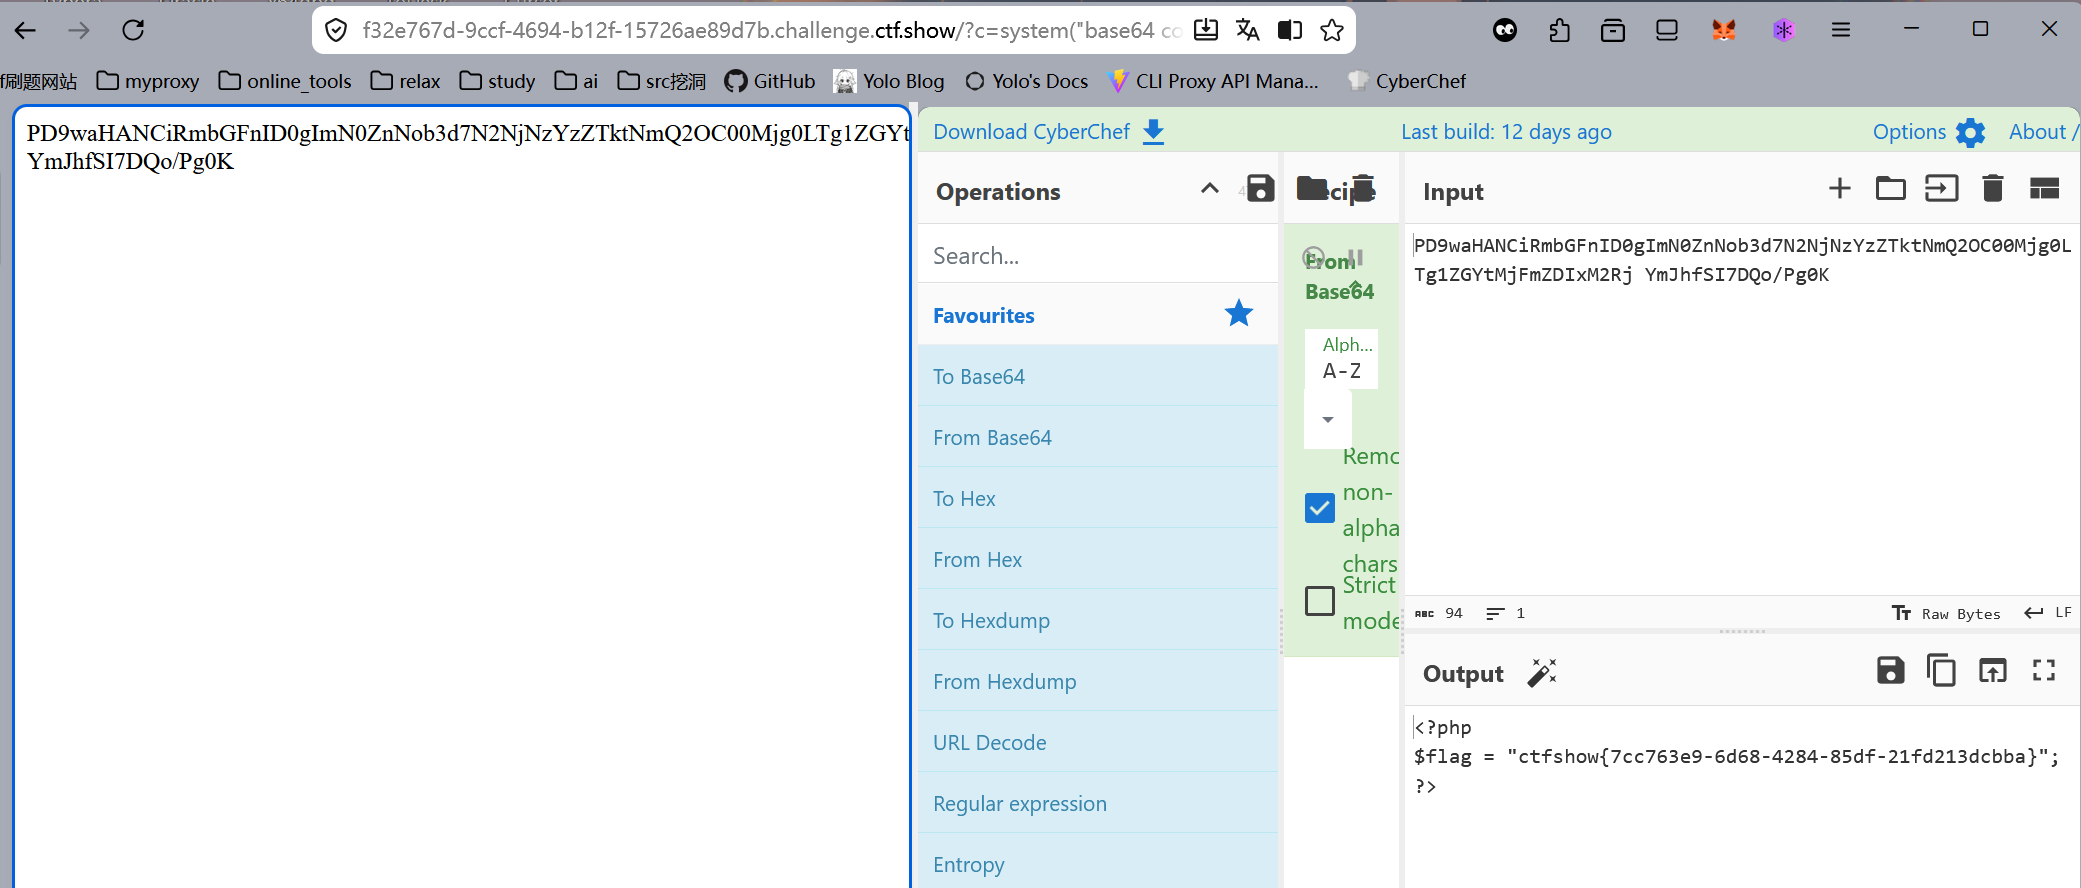Click the browser address bar URL

770,30
